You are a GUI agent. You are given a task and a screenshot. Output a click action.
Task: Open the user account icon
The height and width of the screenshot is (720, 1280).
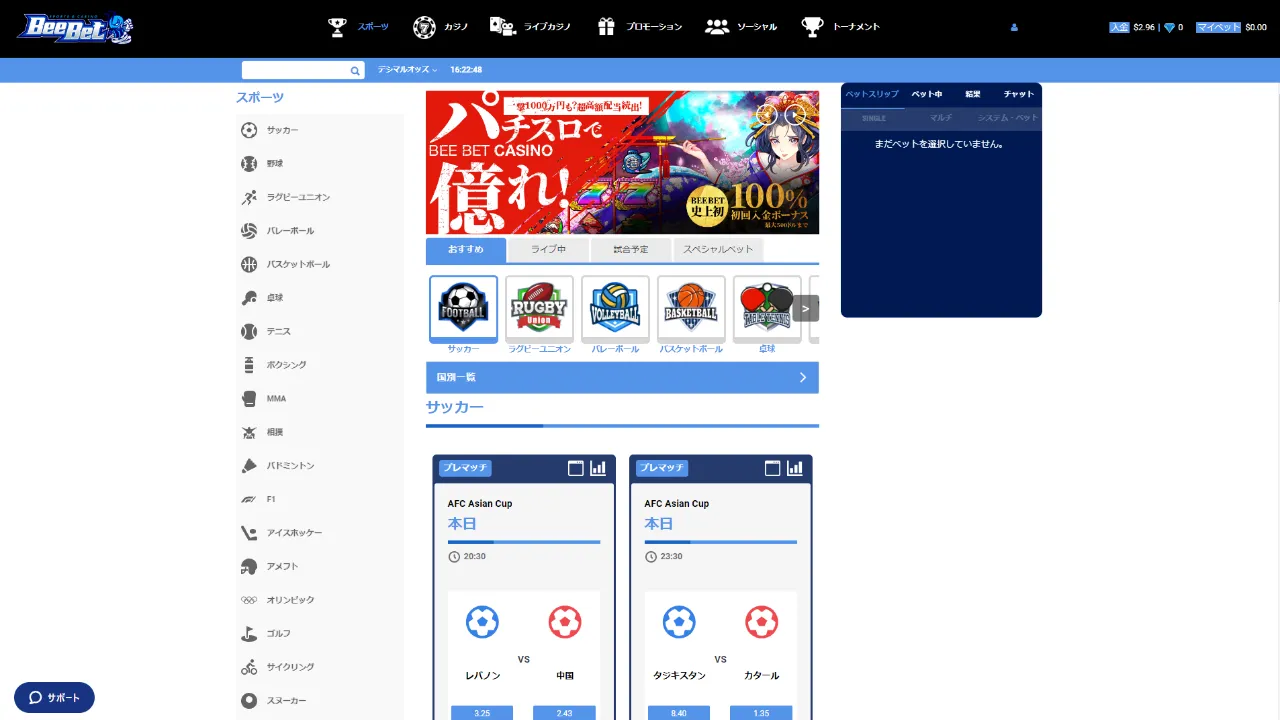click(x=1014, y=28)
